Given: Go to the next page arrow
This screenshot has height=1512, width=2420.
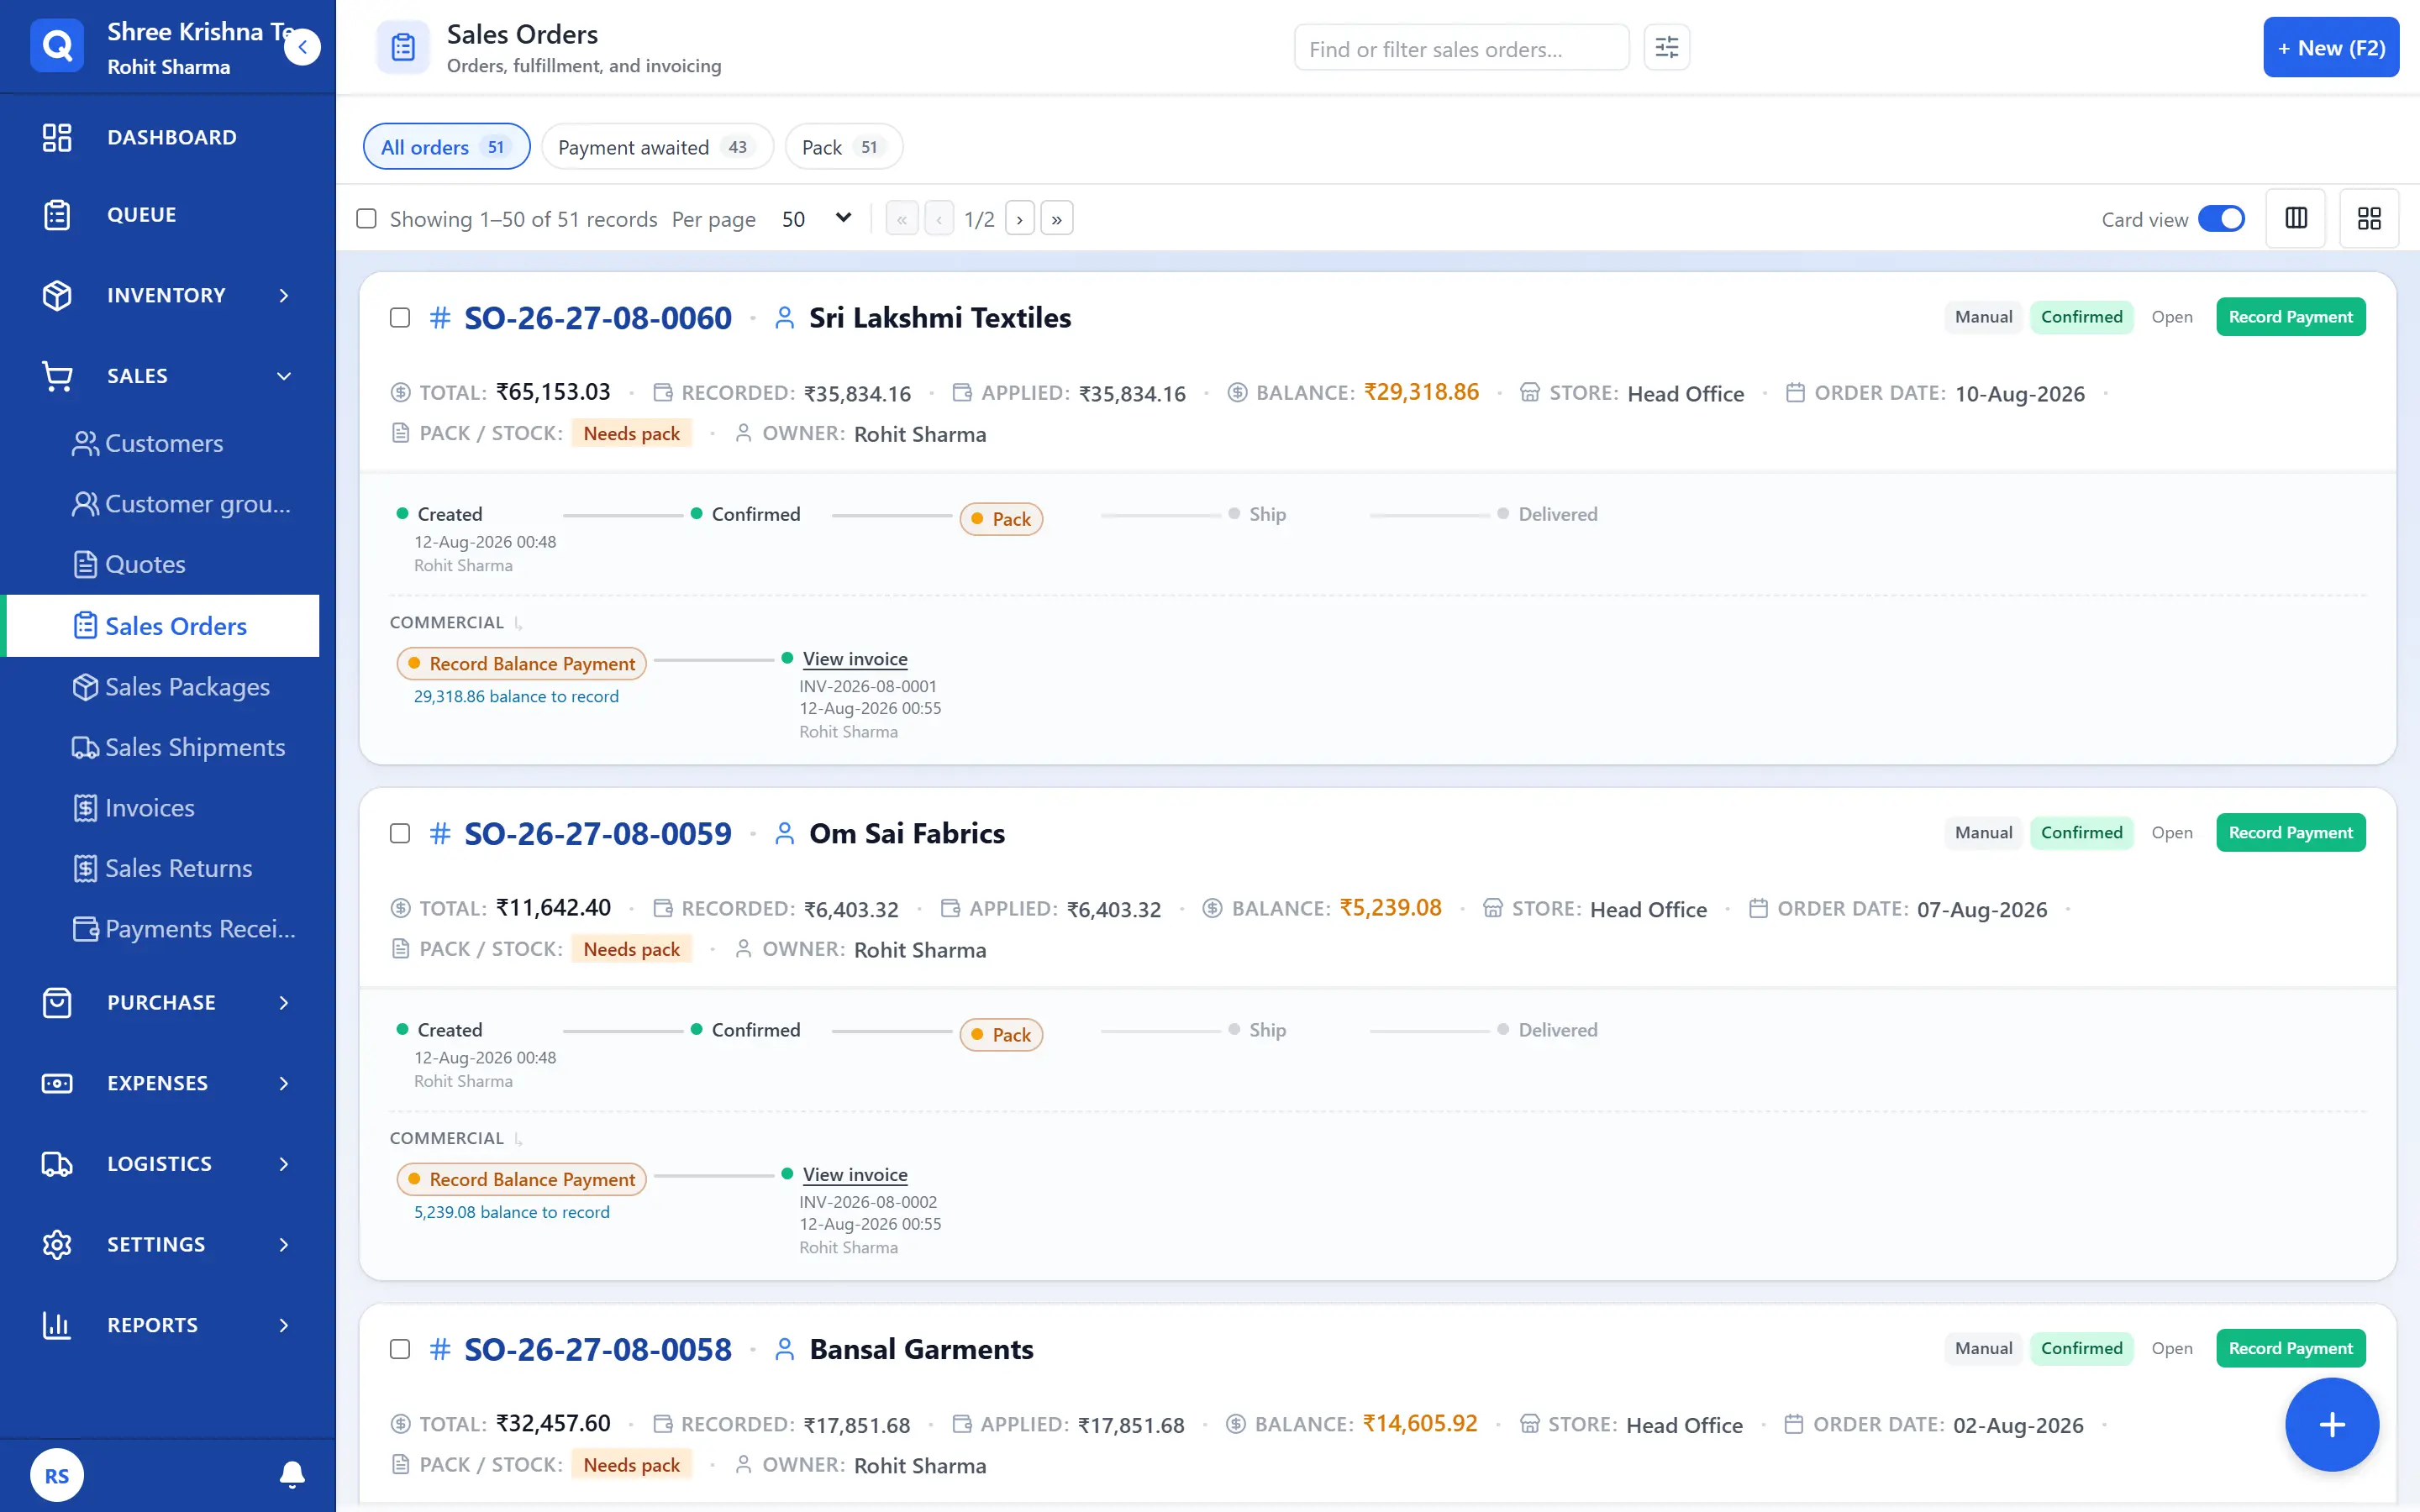Looking at the screenshot, I should coord(1019,218).
